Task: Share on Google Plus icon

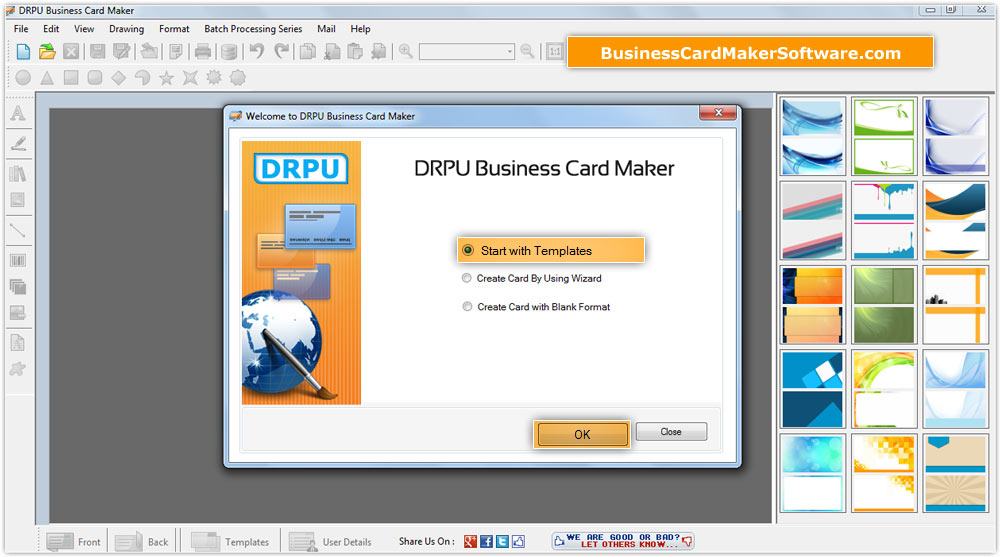Action: (470, 542)
